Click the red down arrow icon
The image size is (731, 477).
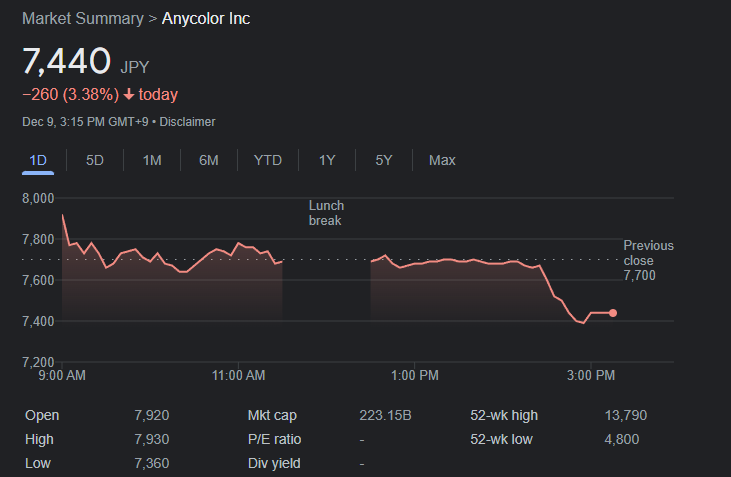pos(129,95)
